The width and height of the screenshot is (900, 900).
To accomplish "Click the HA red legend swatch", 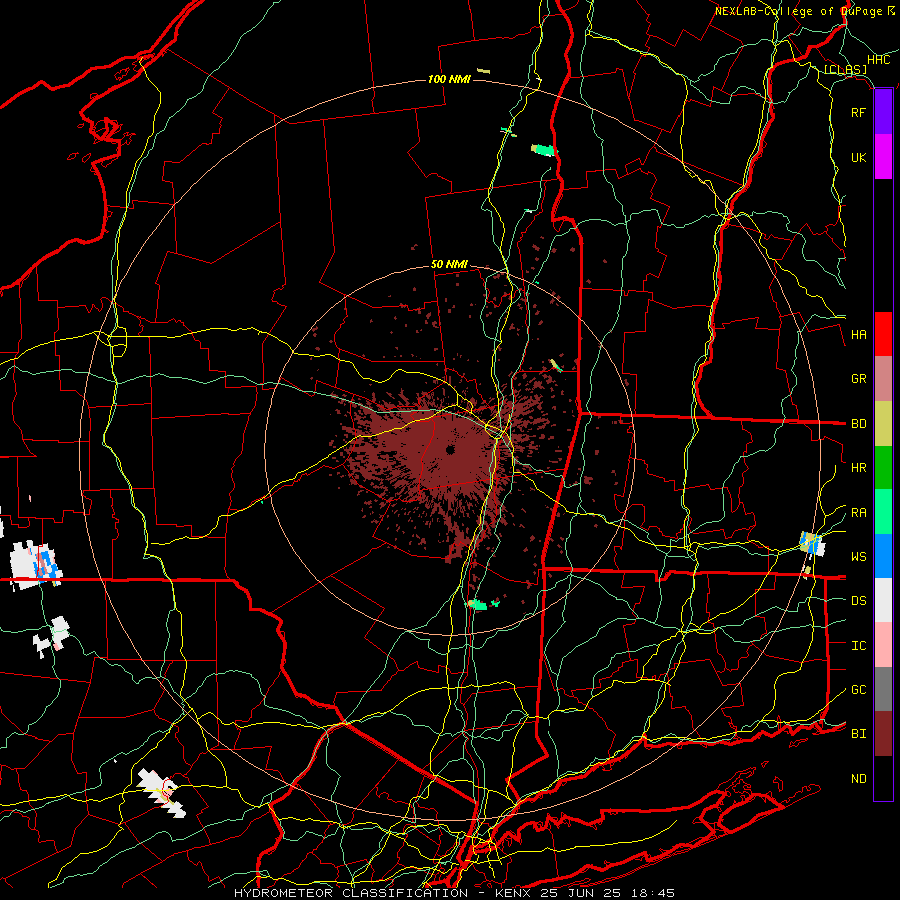I will [x=883, y=334].
